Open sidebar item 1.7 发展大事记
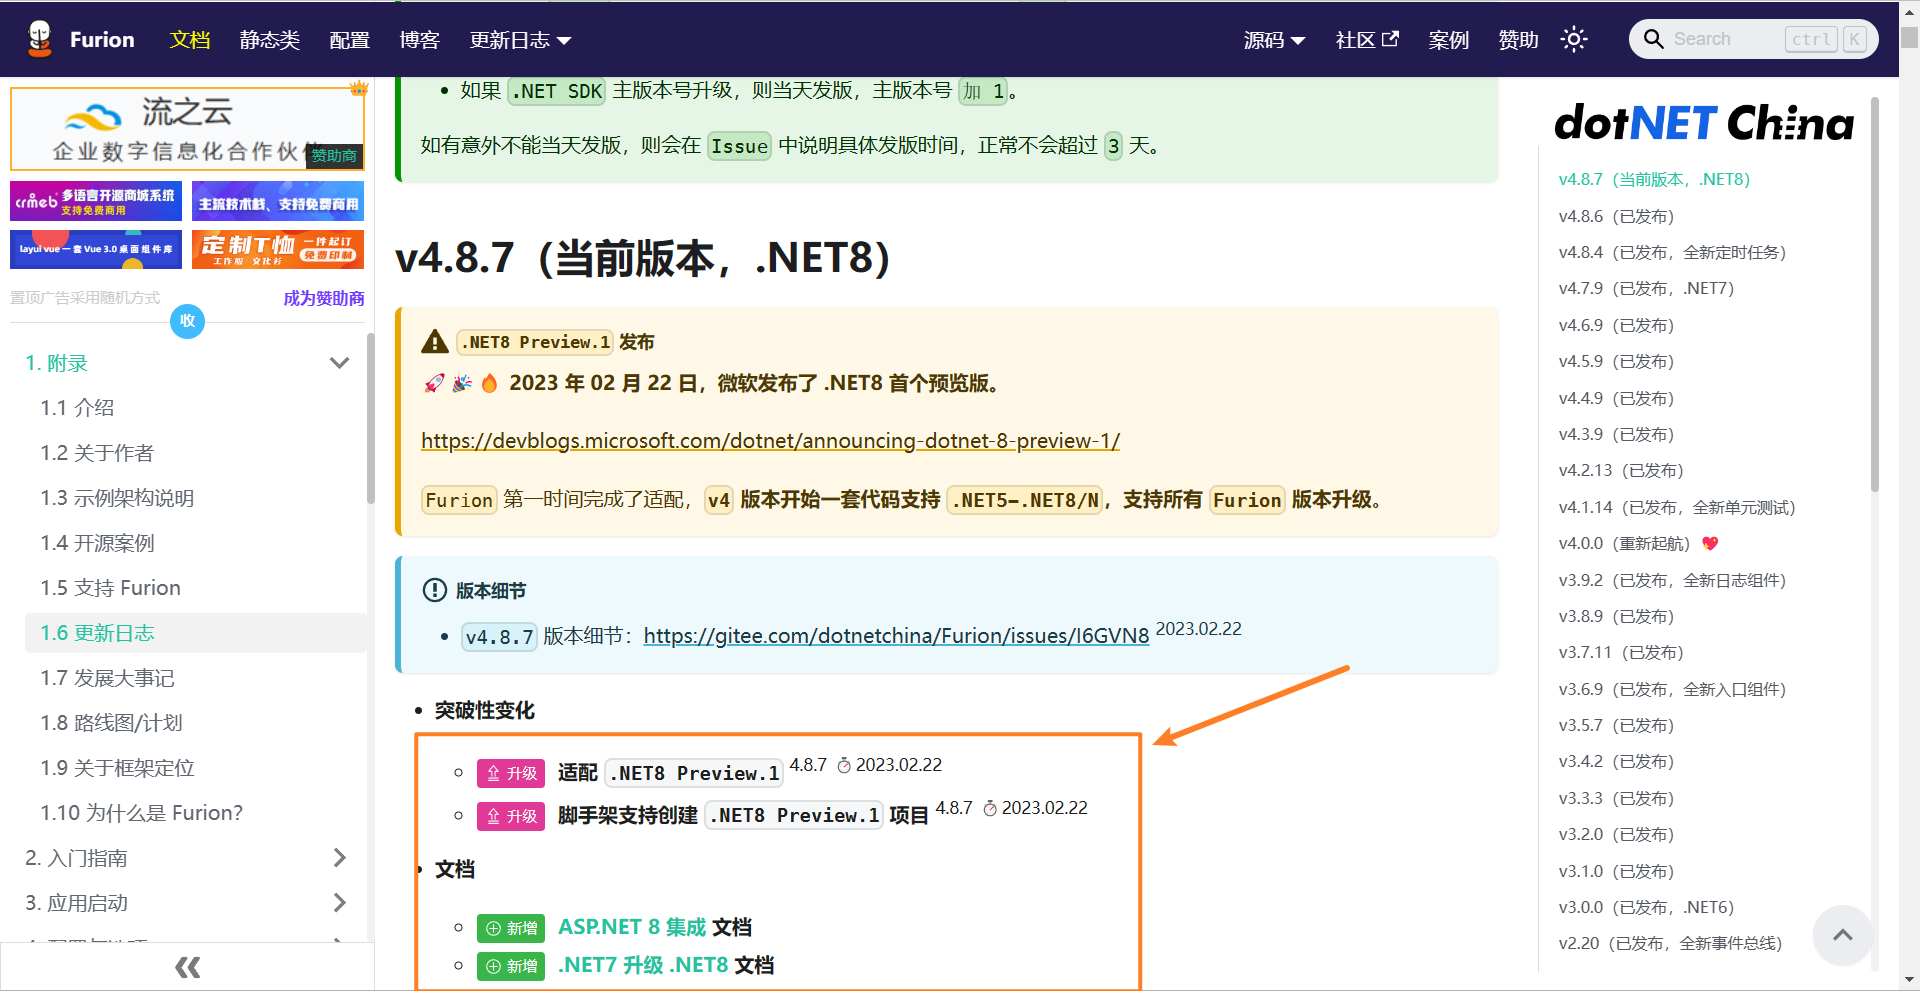1920x991 pixels. click(x=107, y=678)
